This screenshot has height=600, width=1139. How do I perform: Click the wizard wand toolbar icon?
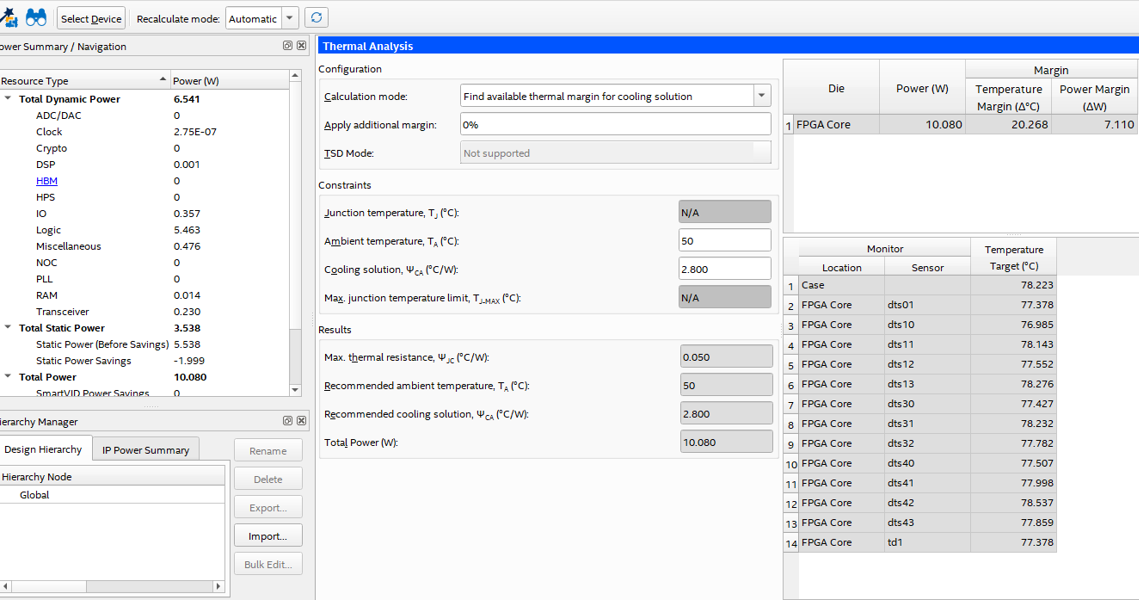(8, 18)
